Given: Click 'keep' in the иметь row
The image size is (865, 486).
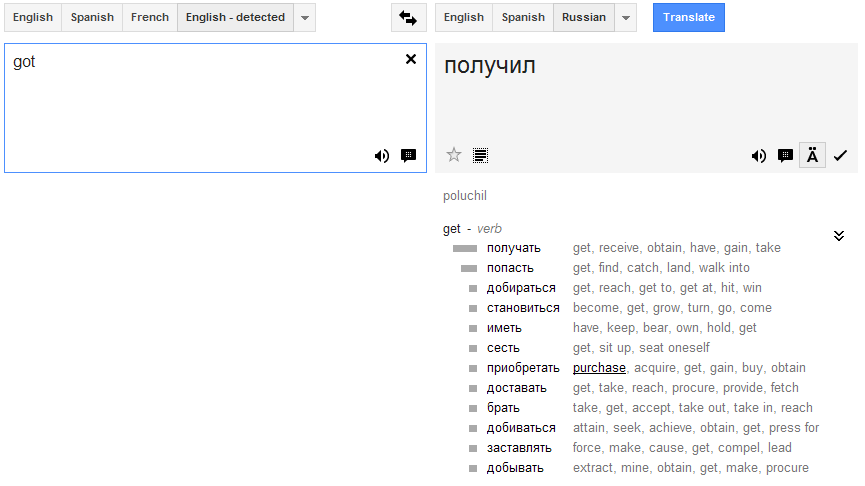Looking at the screenshot, I should click(x=621, y=328).
